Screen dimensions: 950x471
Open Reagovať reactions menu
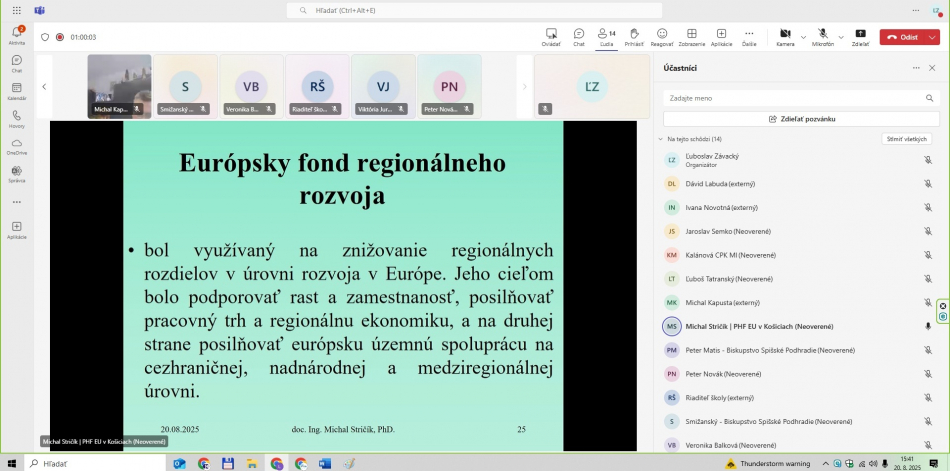662,37
